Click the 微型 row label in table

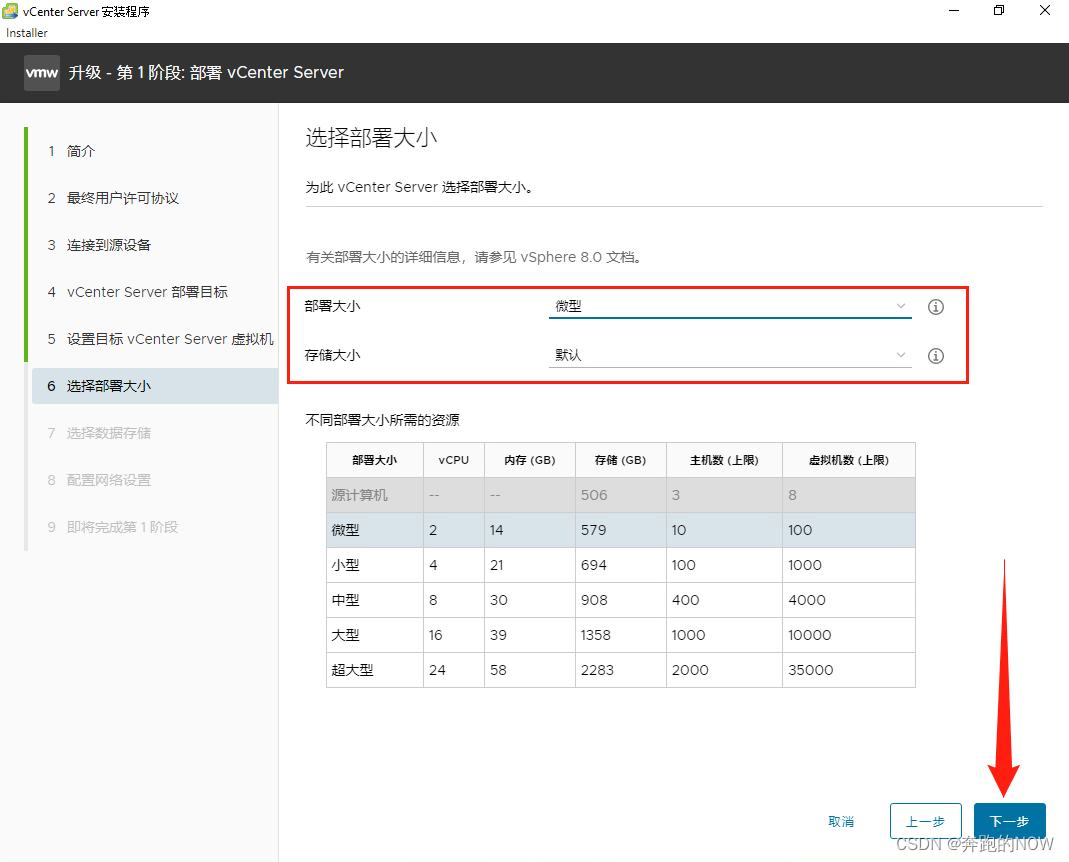click(x=346, y=530)
